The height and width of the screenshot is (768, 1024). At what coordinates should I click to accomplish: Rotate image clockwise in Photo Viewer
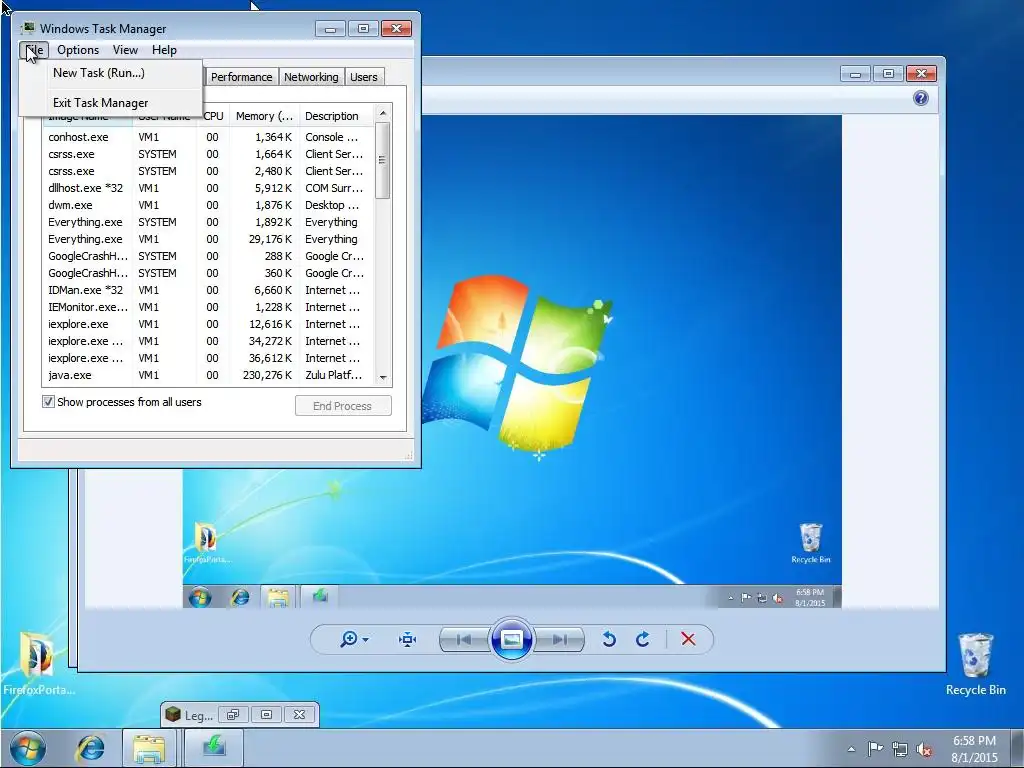[x=643, y=639]
